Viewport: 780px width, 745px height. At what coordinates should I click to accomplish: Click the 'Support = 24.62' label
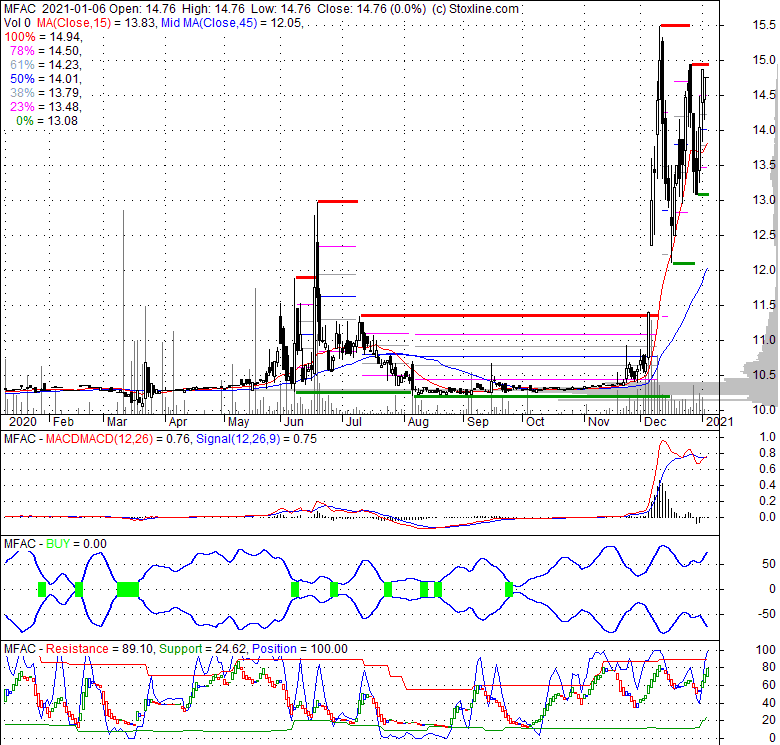tap(202, 649)
